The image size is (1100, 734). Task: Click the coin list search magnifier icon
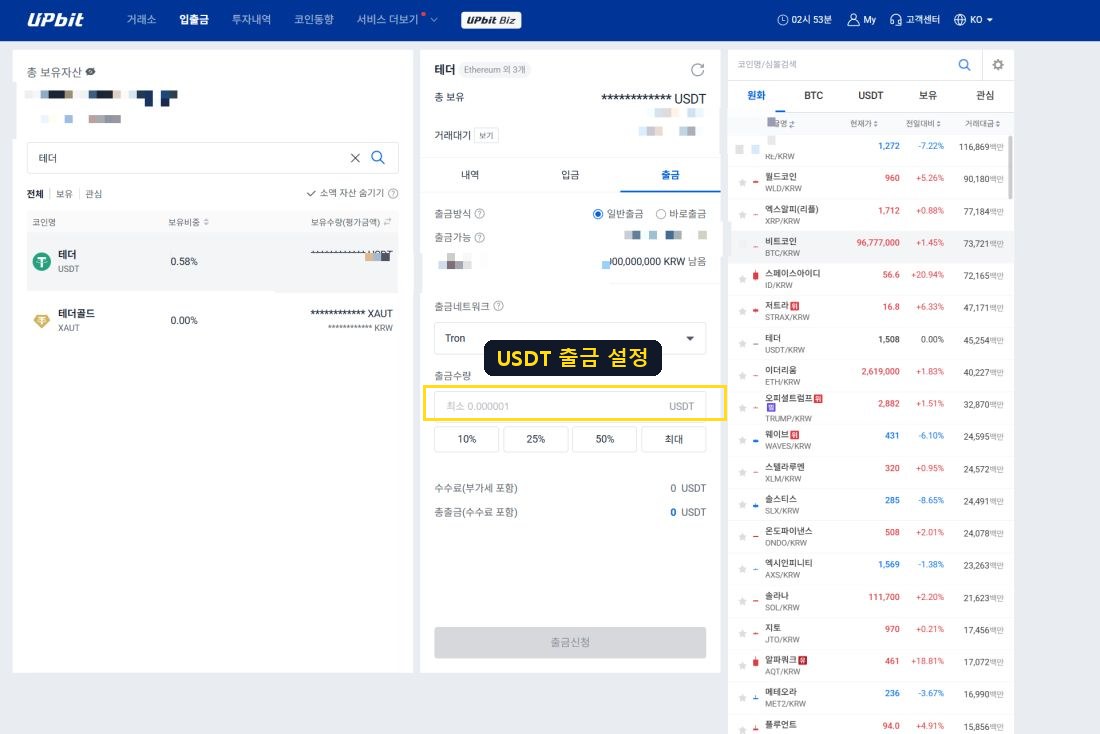pos(965,65)
